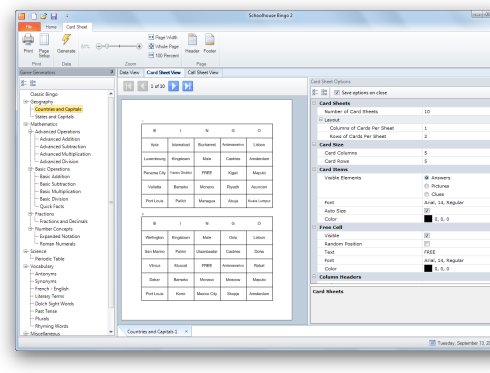Go to the next card sheet page

(173, 86)
